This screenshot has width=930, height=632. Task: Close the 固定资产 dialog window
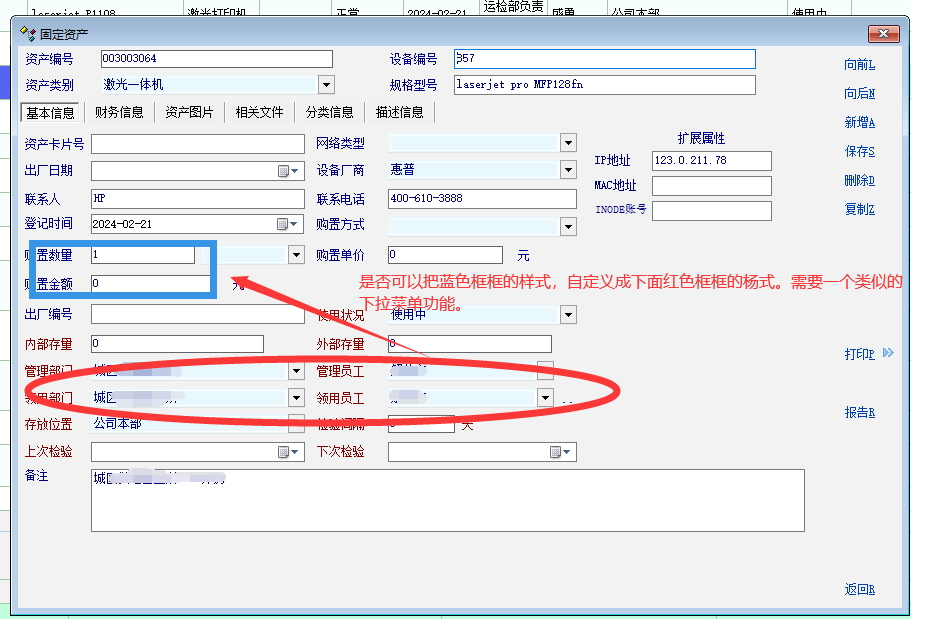click(x=883, y=35)
